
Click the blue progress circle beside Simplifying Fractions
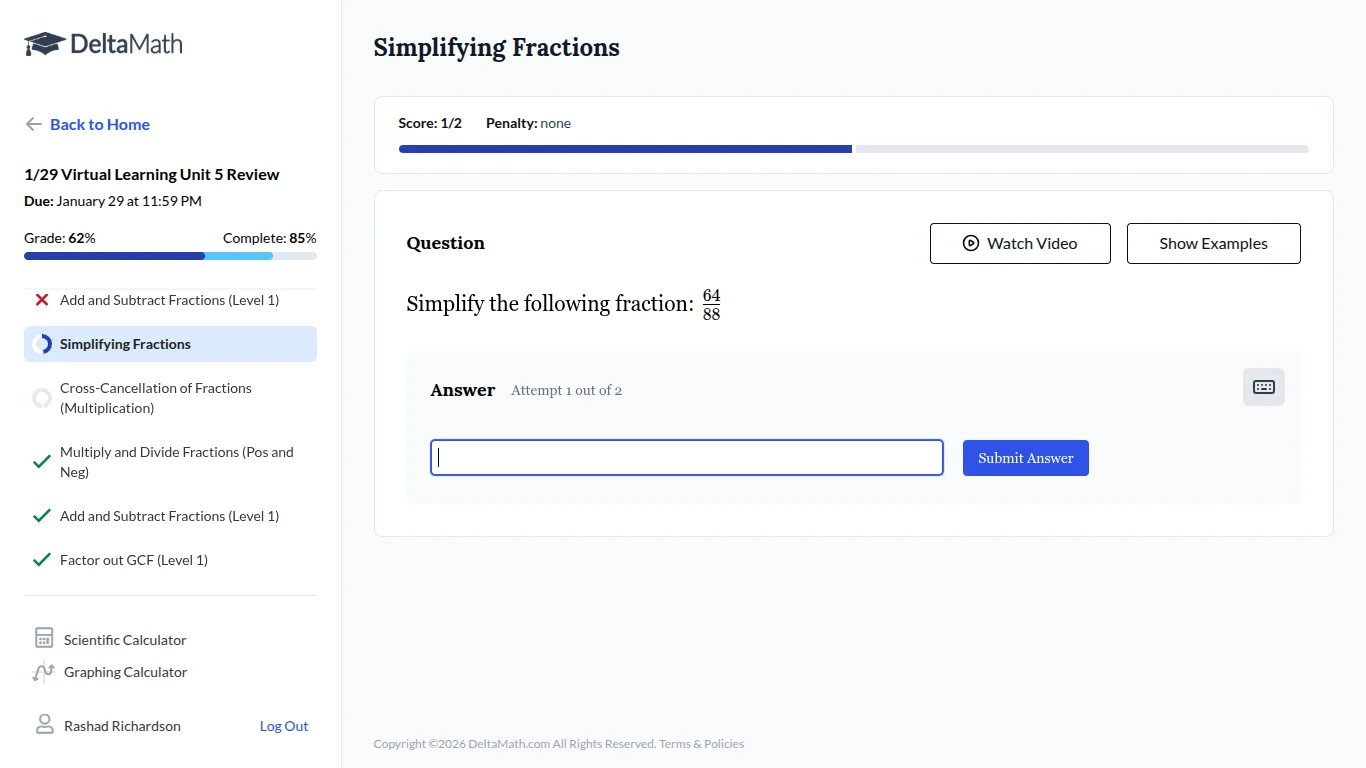coord(42,343)
